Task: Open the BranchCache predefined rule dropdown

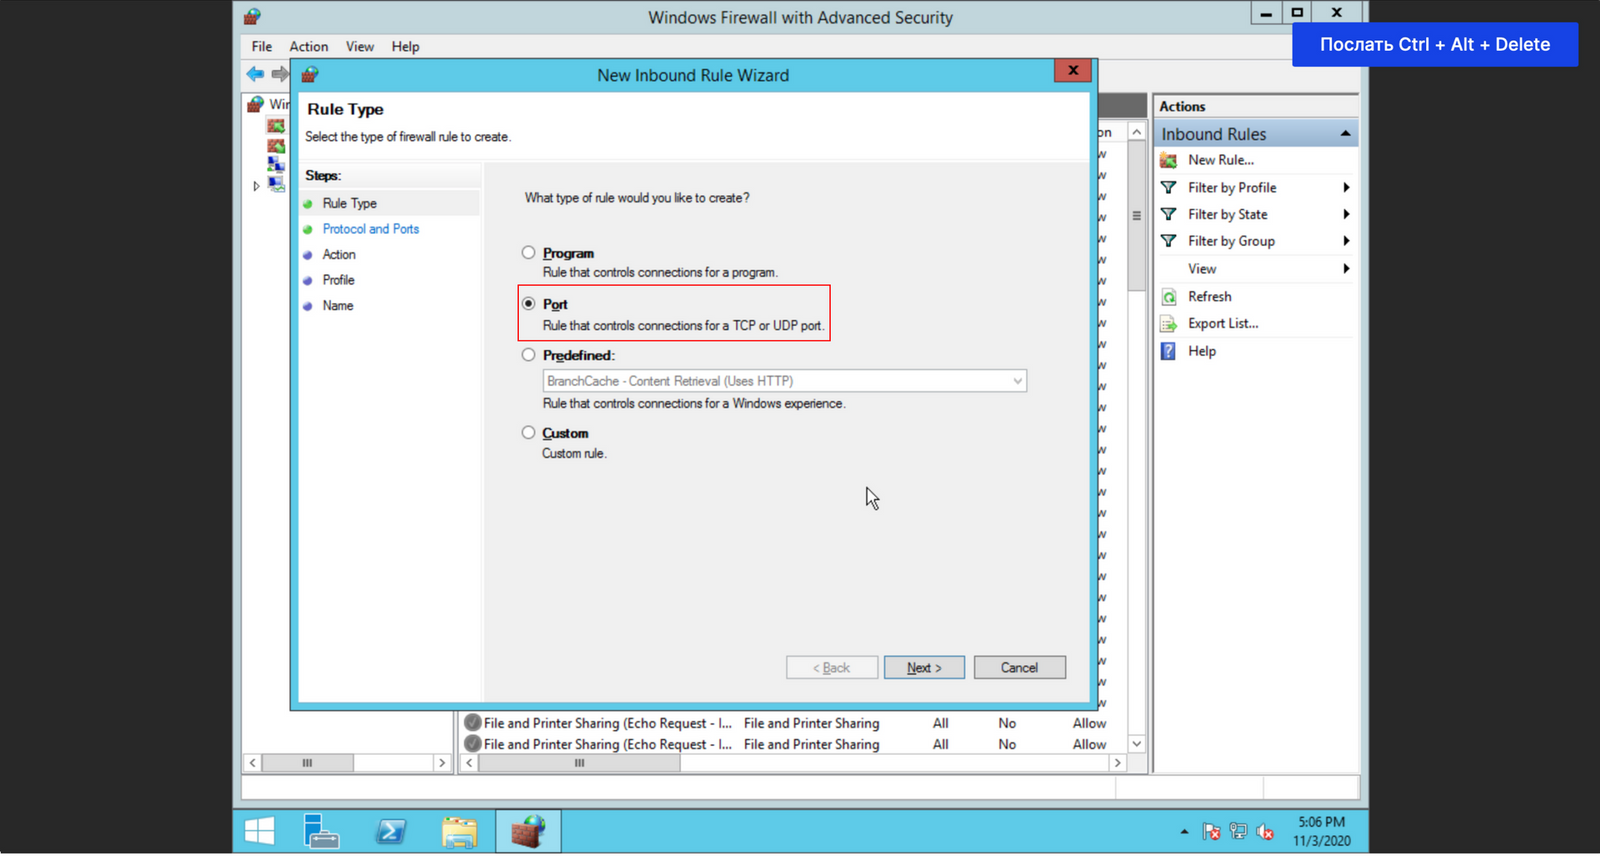Action: pos(784,381)
